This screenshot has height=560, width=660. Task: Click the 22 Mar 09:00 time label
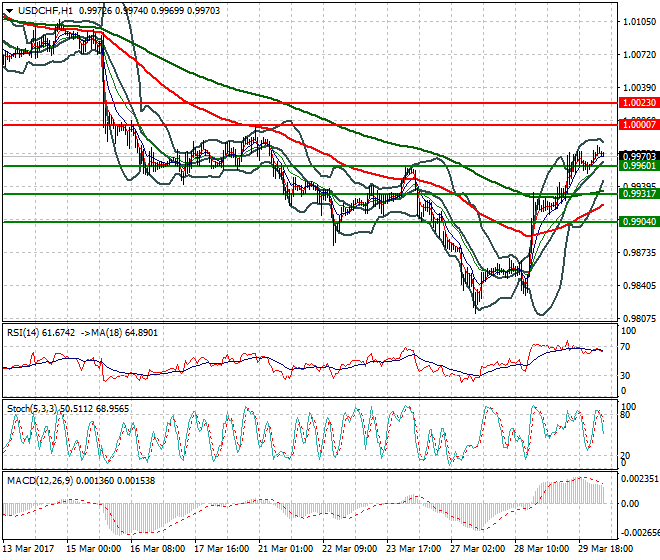point(349,549)
